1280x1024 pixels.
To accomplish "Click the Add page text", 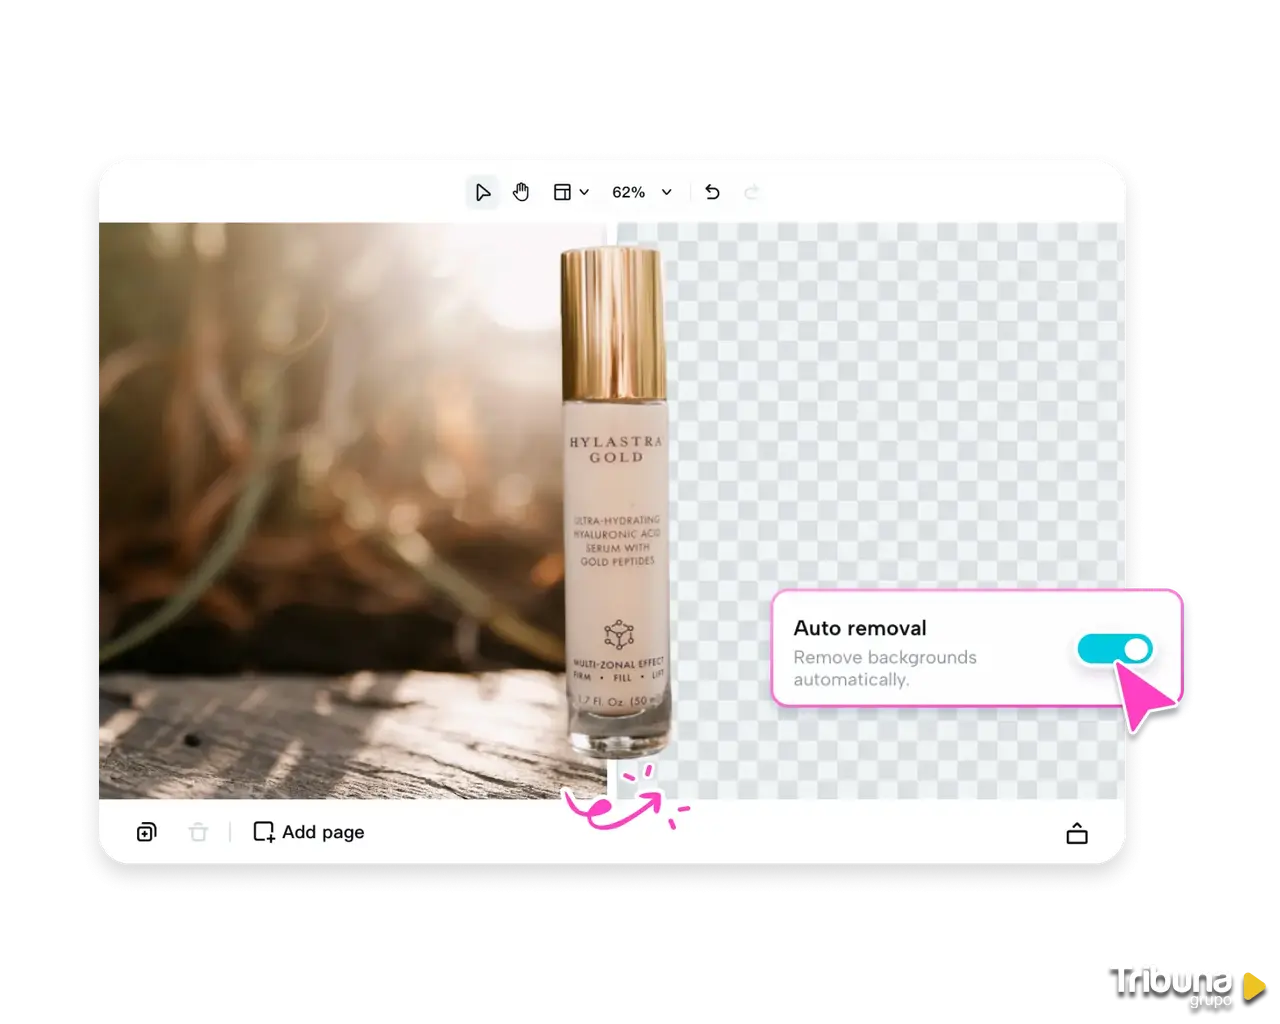I will [x=323, y=832].
